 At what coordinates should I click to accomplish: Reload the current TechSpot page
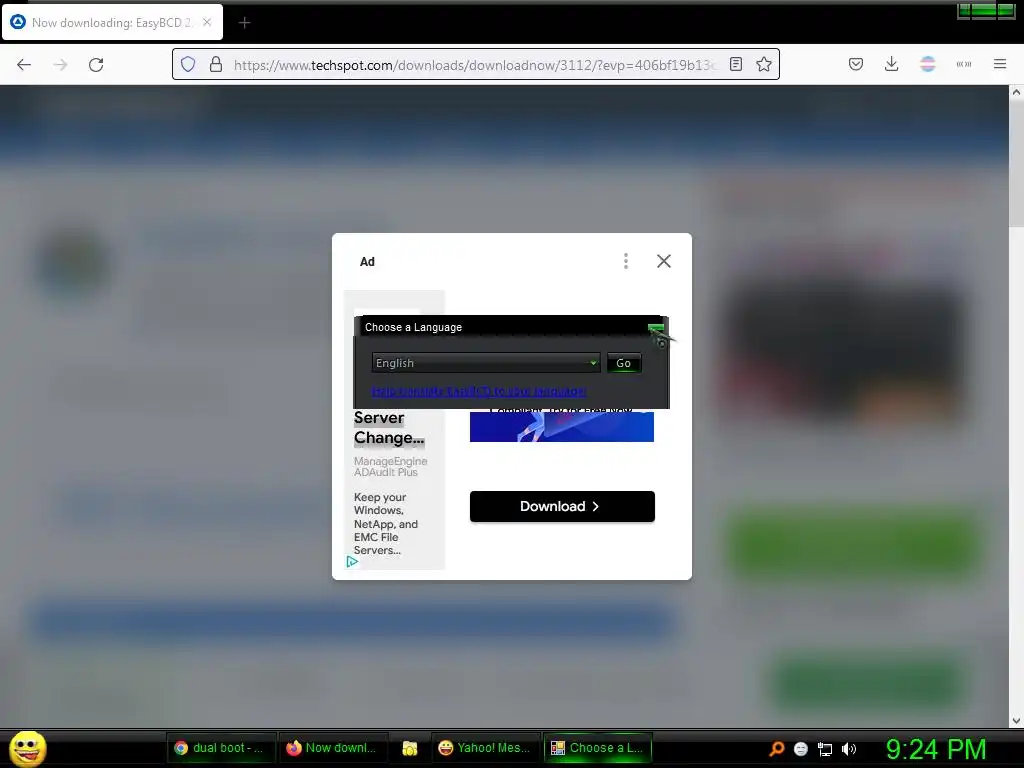click(x=96, y=65)
